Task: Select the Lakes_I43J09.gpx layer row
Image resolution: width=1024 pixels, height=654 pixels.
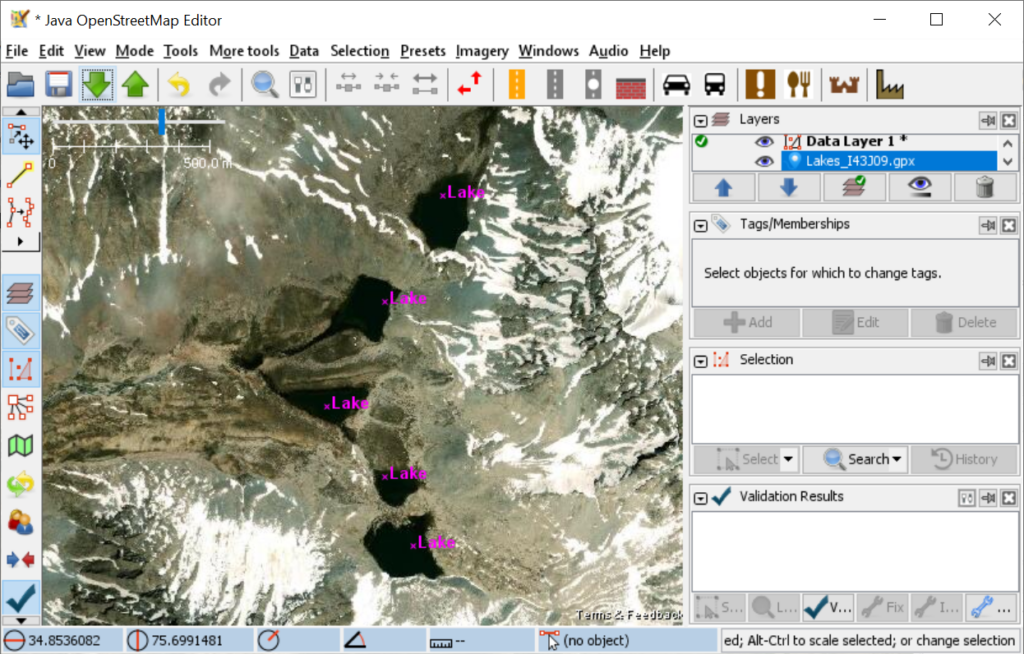Action: tap(889, 161)
